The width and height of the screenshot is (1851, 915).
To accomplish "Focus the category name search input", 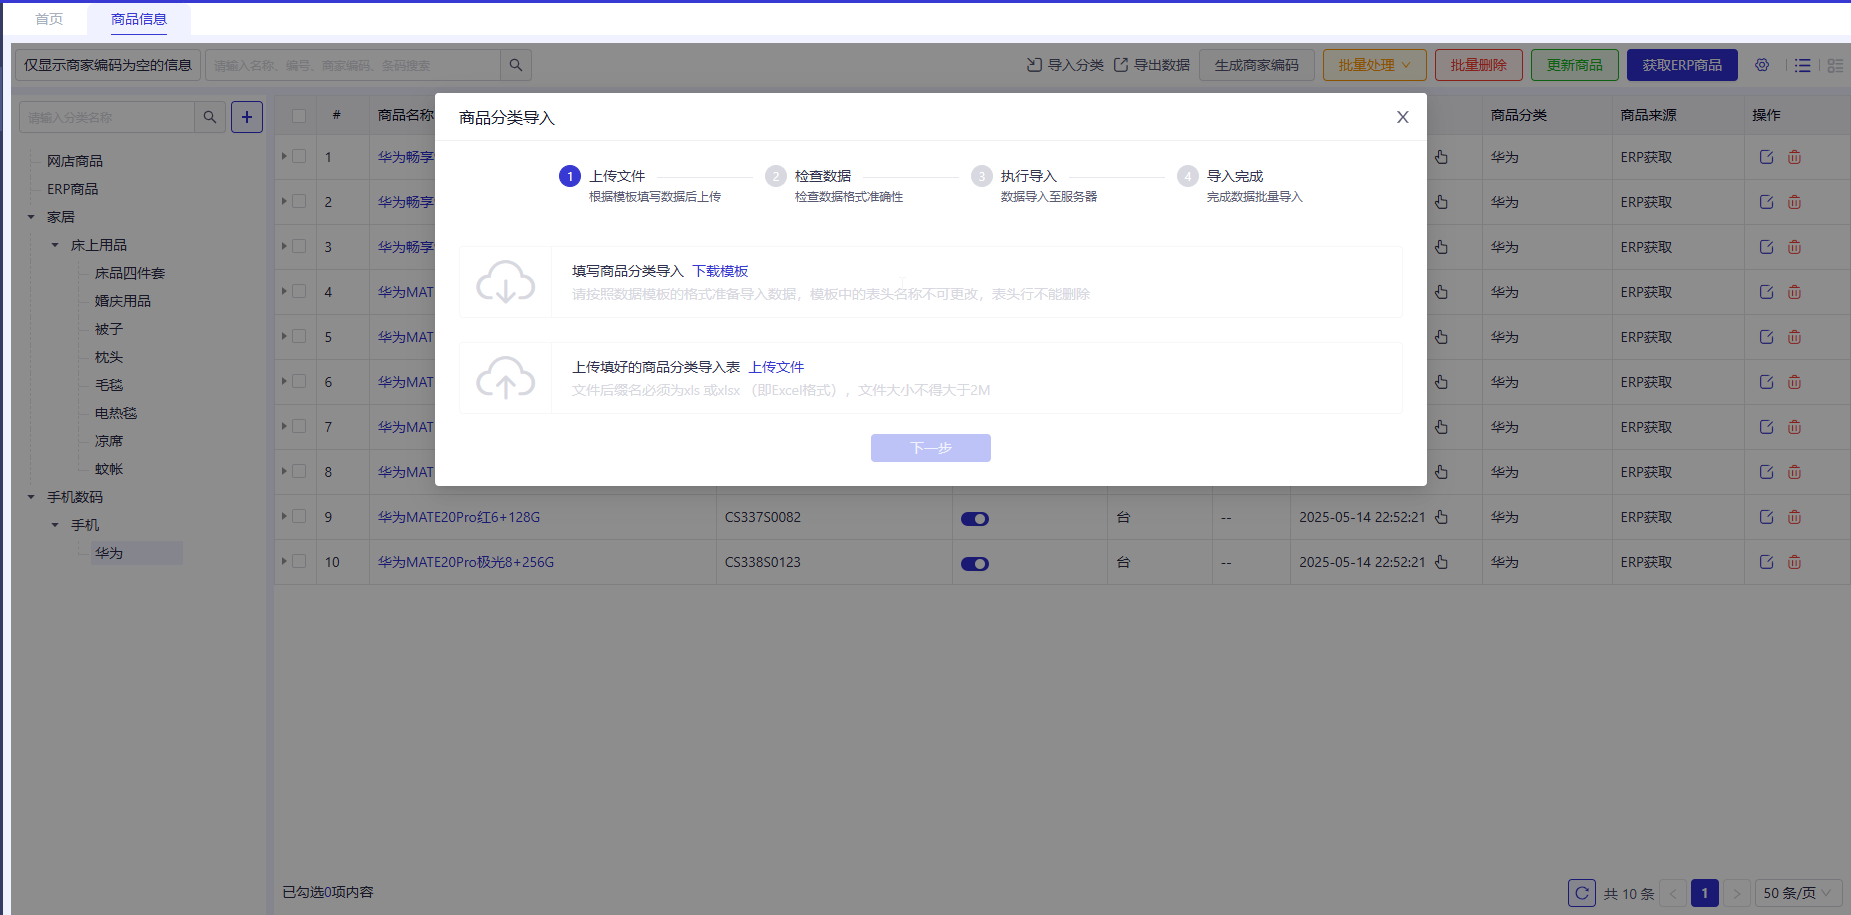I will 107,117.
